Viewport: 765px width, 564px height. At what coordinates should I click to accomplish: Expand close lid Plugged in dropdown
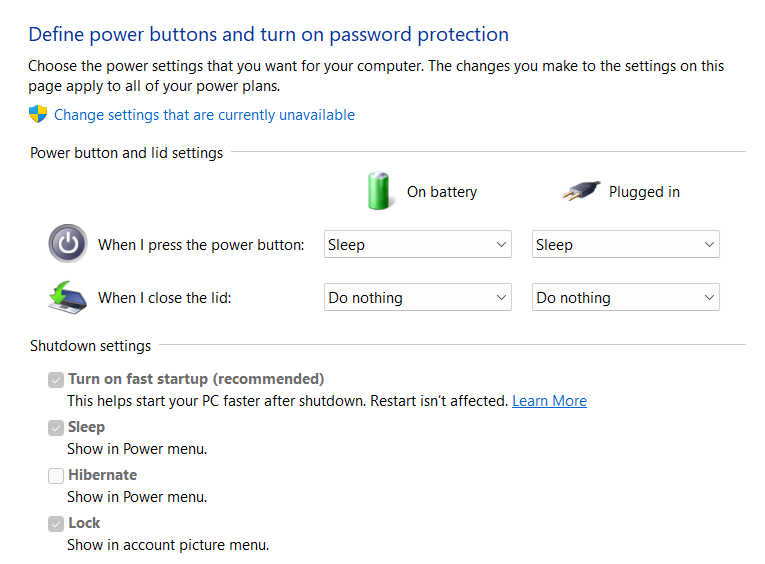click(x=626, y=298)
